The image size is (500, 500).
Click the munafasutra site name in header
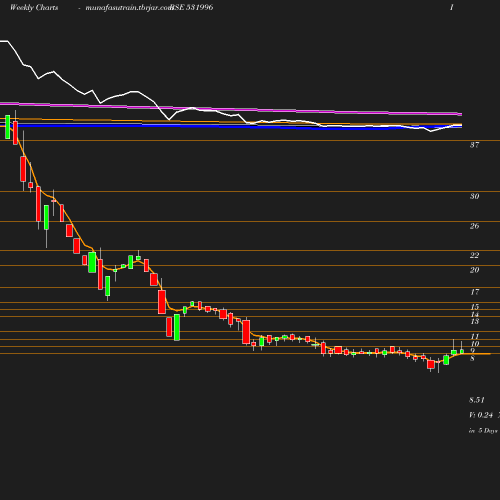click(129, 8)
